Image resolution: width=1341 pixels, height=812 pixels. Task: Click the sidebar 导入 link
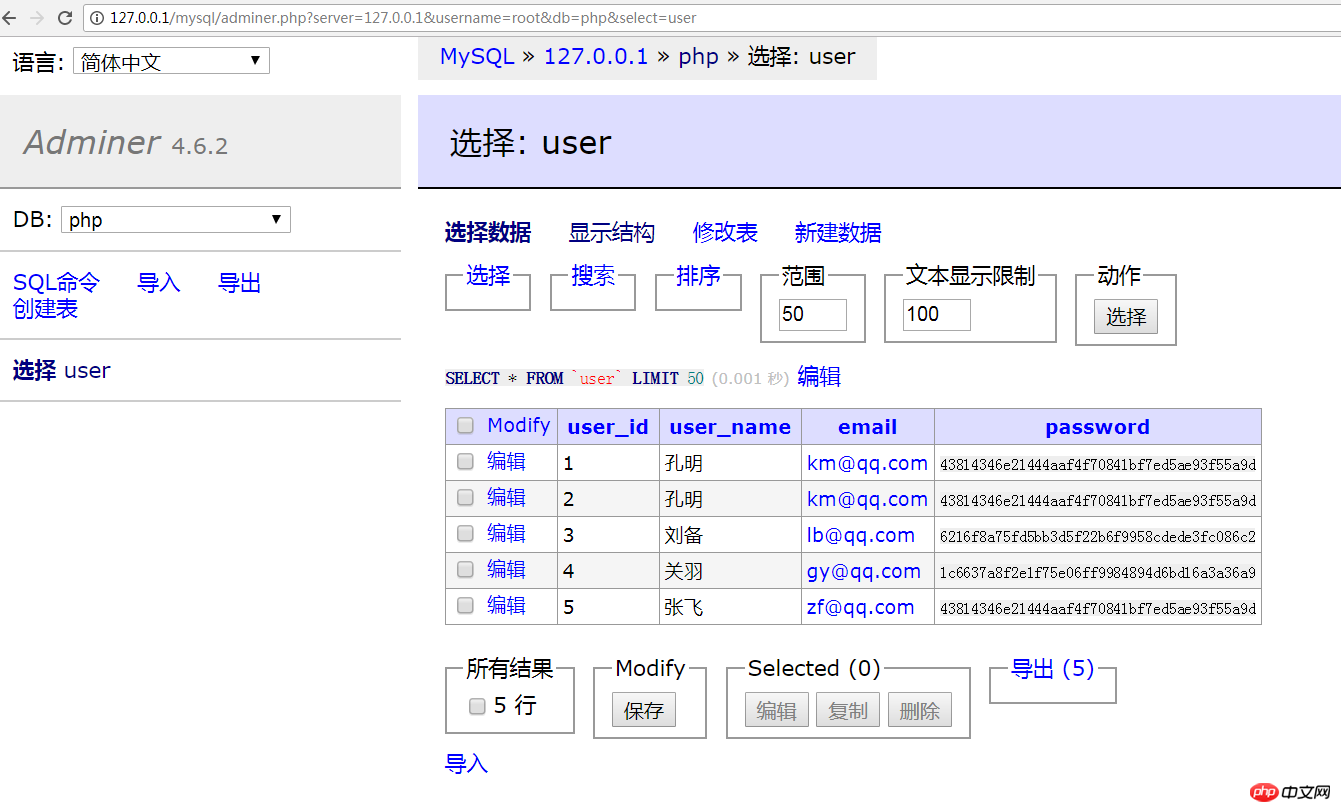[x=158, y=283]
